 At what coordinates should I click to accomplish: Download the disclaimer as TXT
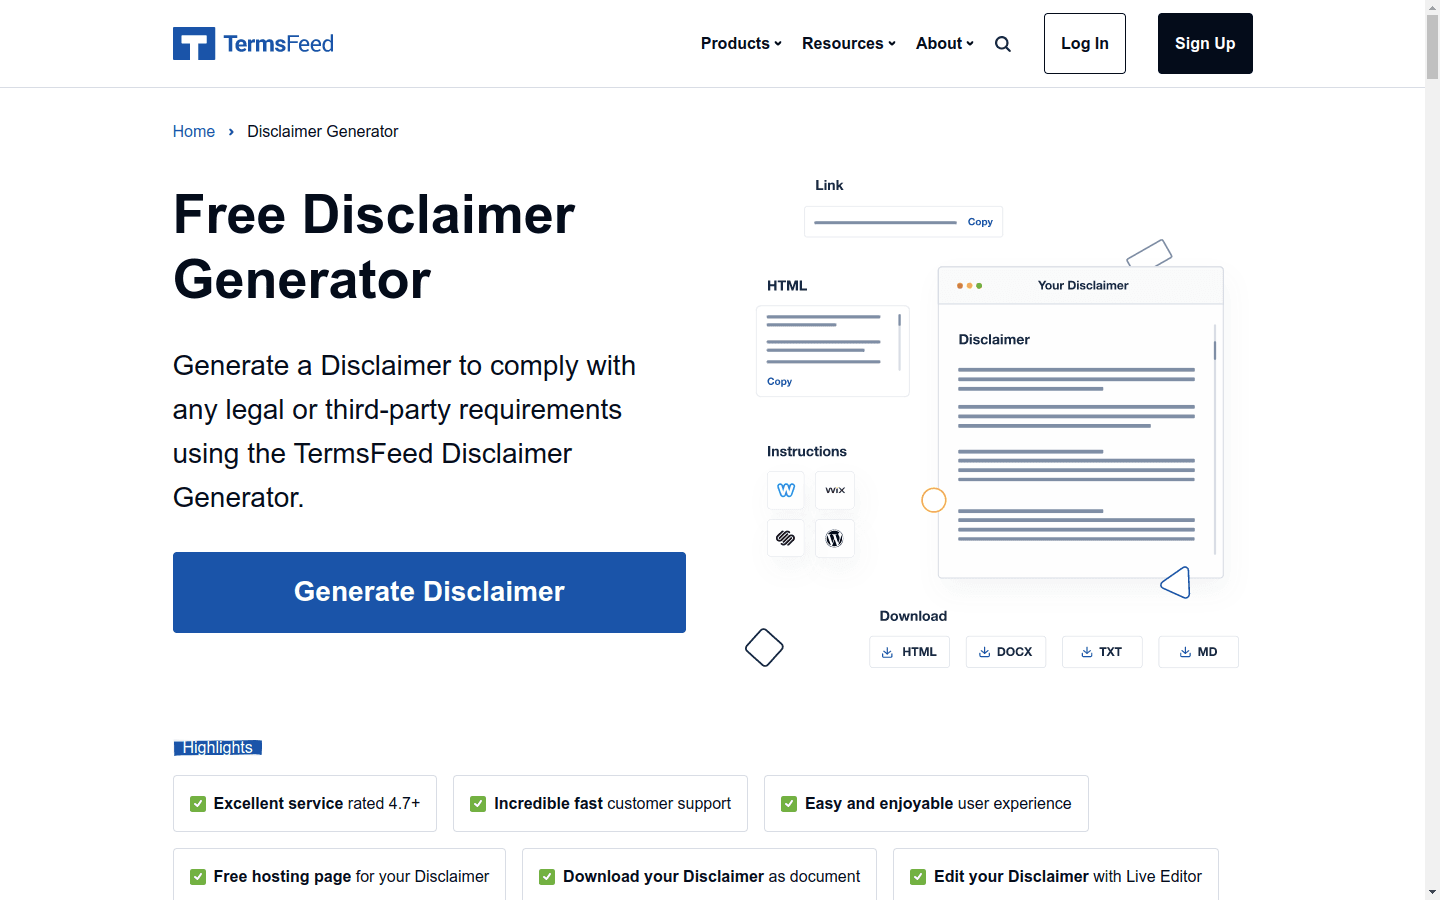pos(1102,651)
